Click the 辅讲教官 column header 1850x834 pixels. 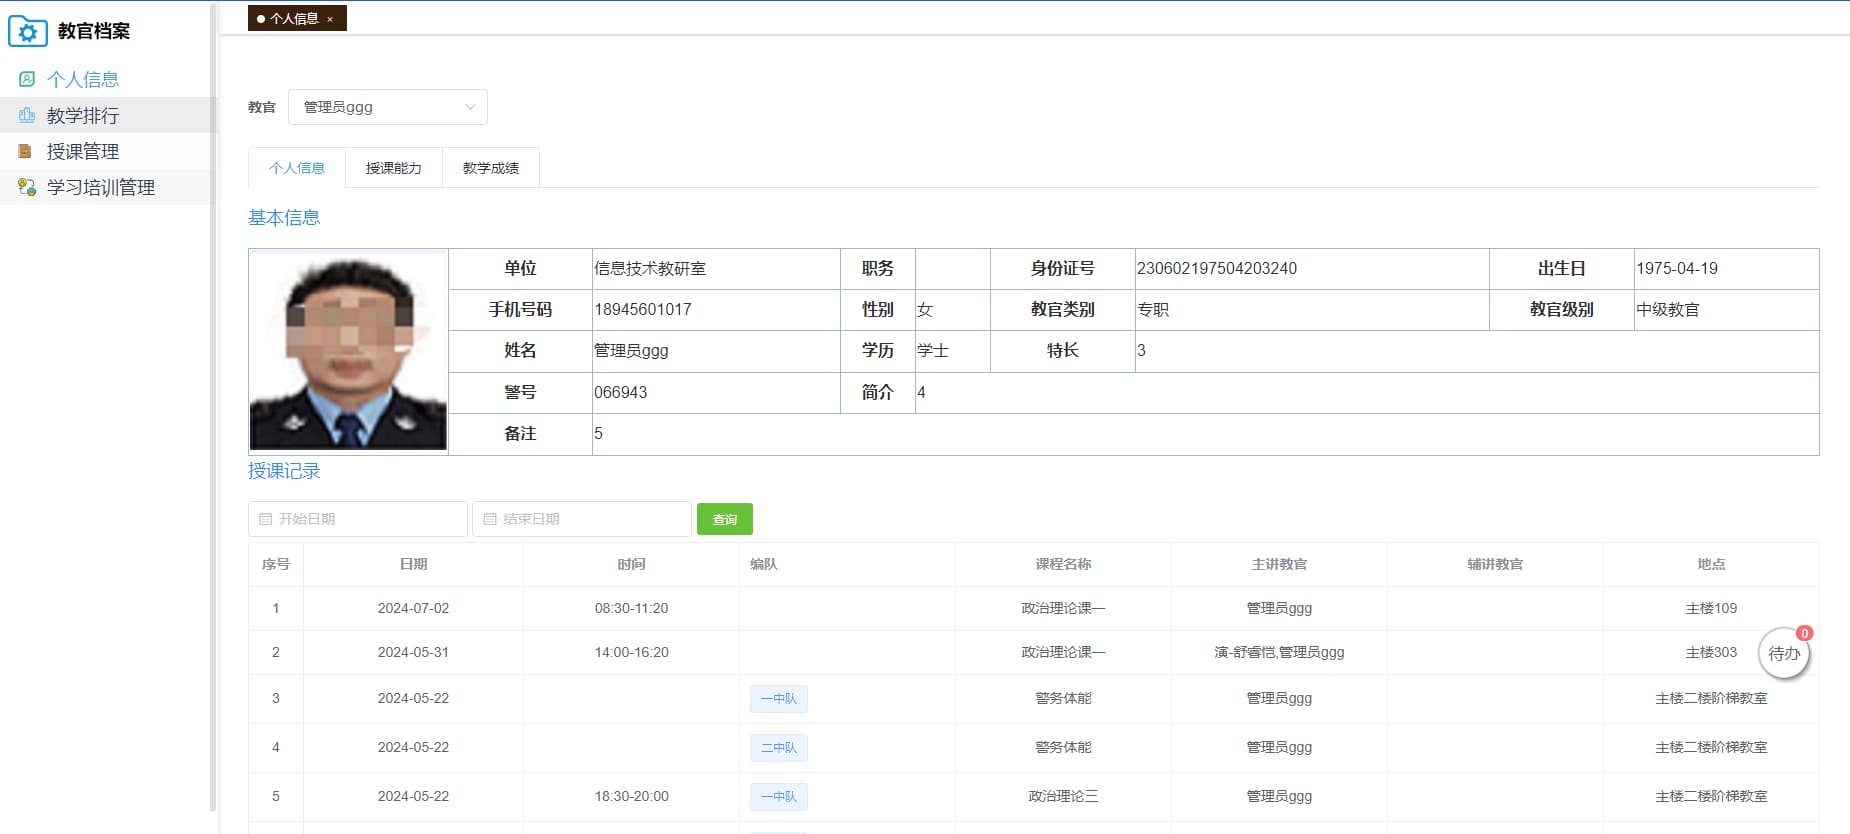1495,564
